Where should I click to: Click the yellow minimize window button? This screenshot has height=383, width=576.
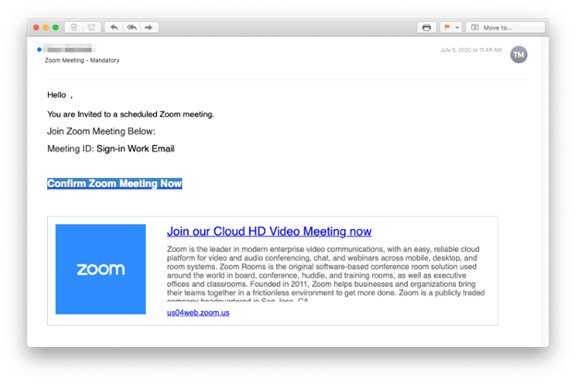[x=46, y=28]
